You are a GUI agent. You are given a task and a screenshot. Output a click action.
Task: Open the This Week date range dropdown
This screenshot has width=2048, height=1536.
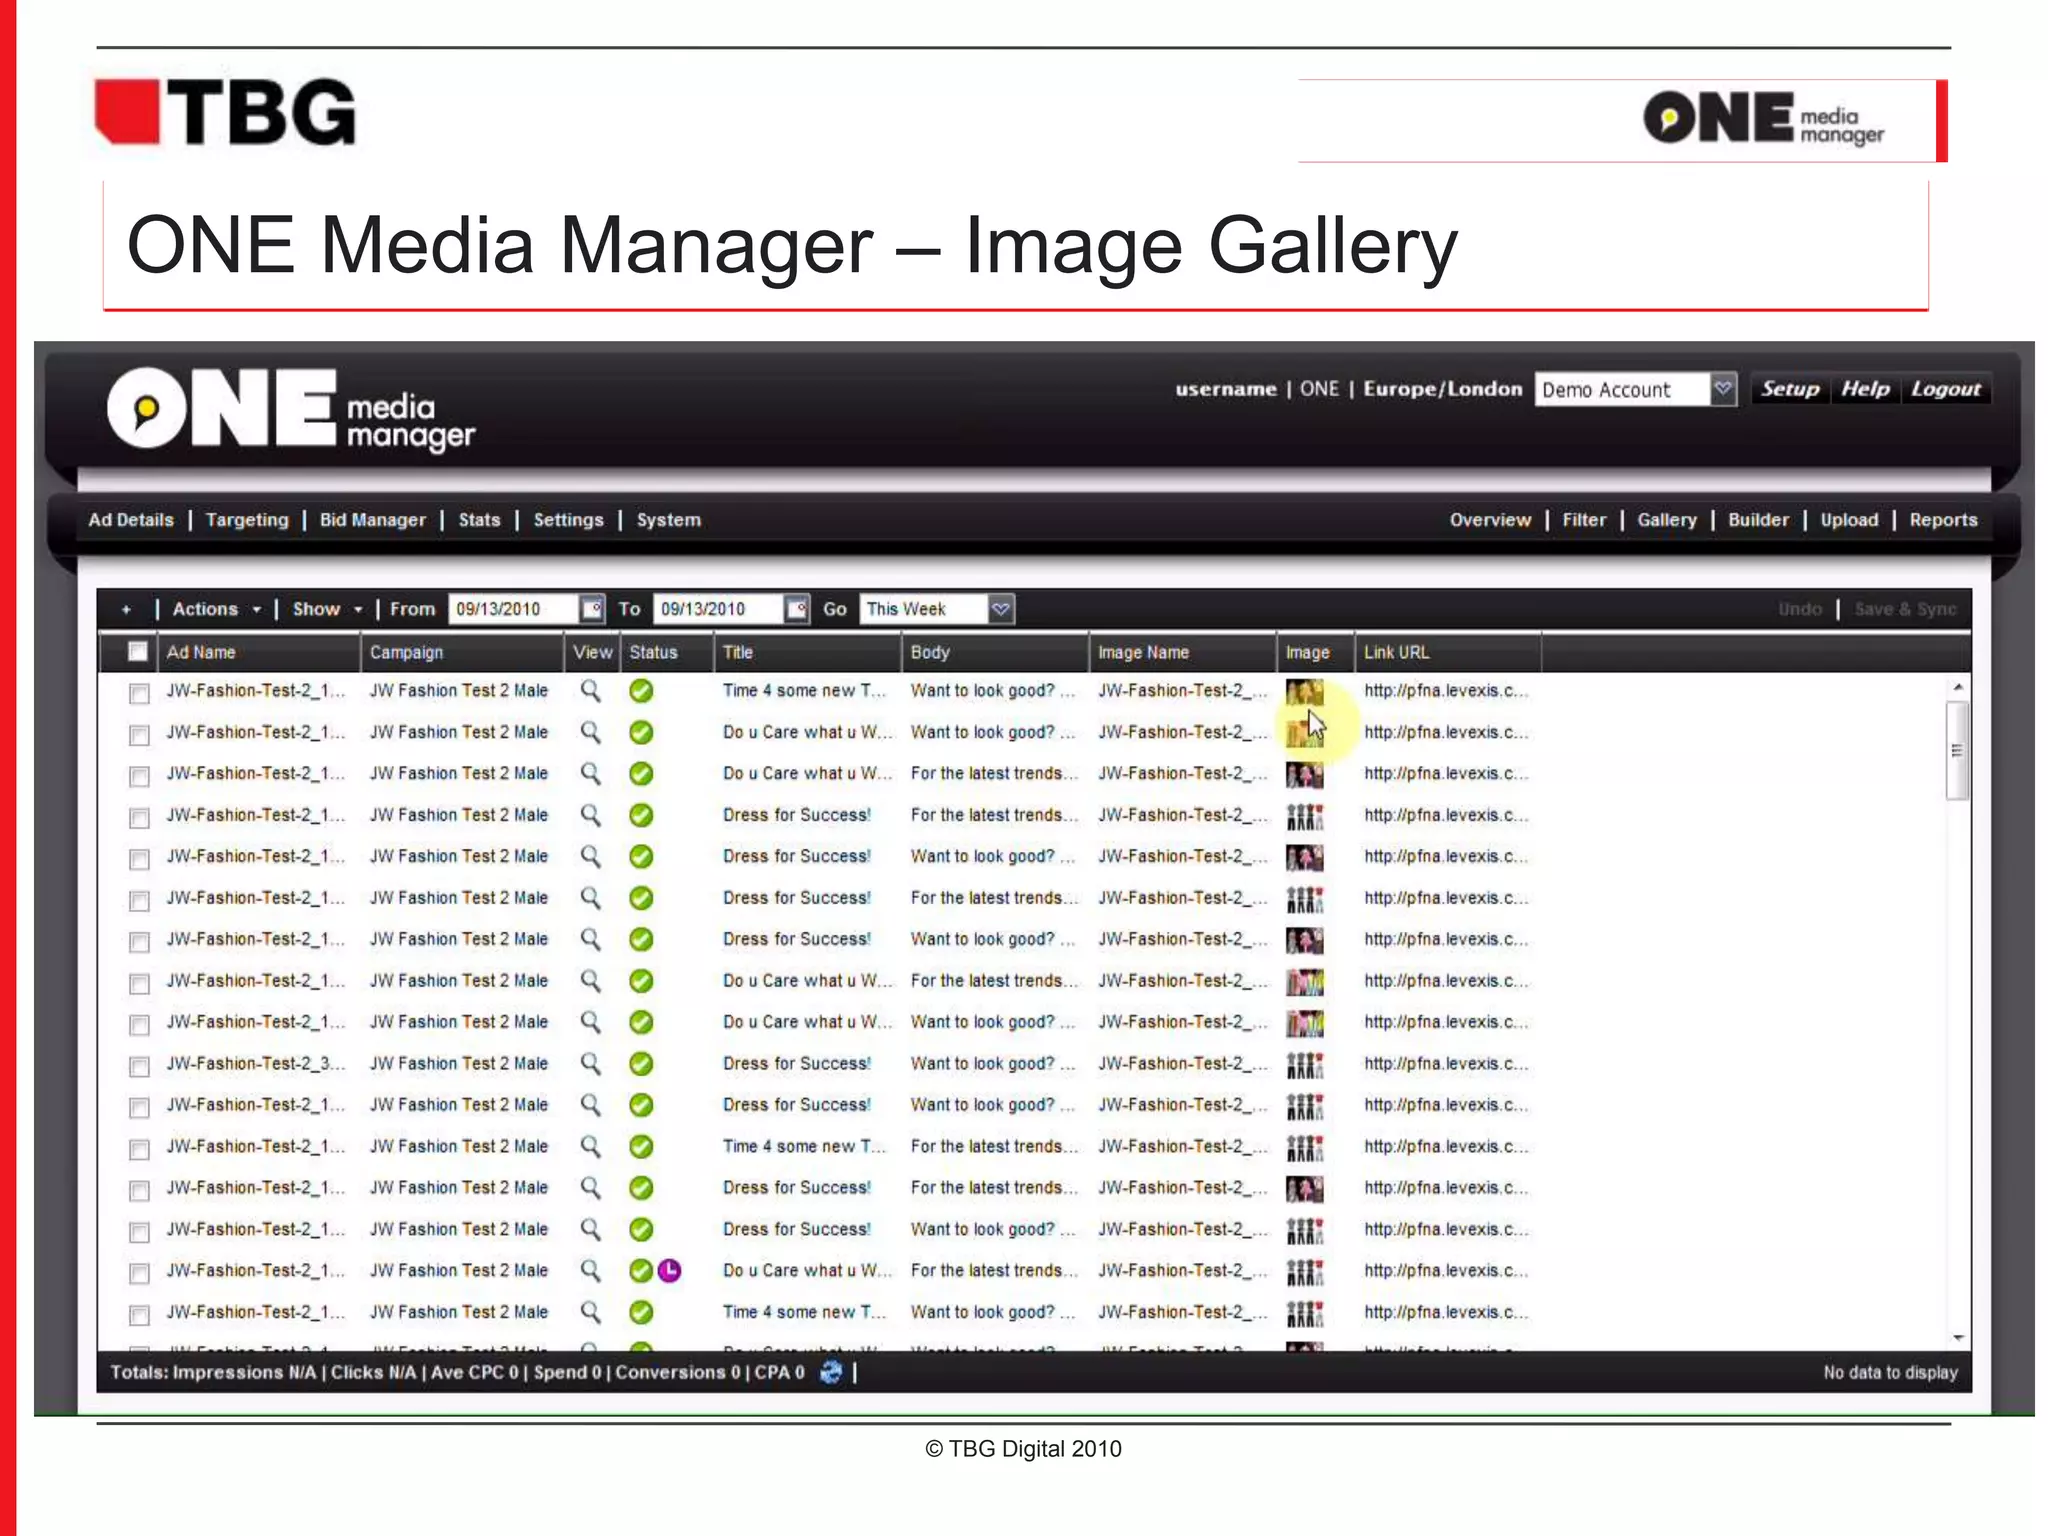(1000, 609)
